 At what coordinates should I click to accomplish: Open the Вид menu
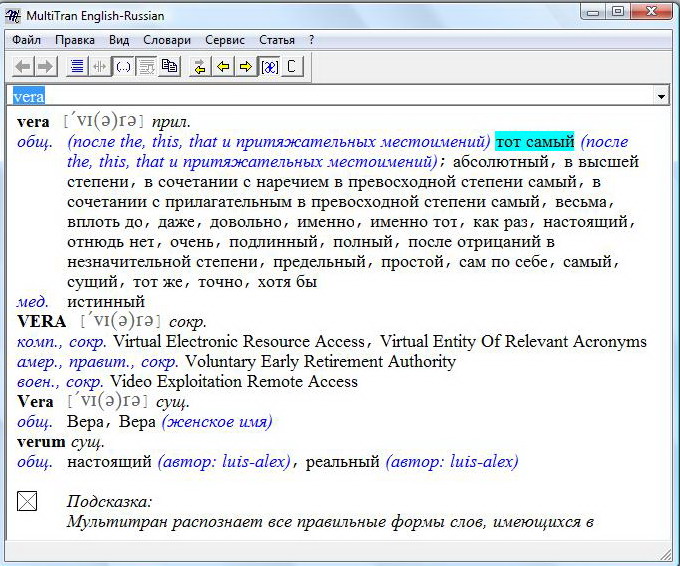(x=119, y=40)
